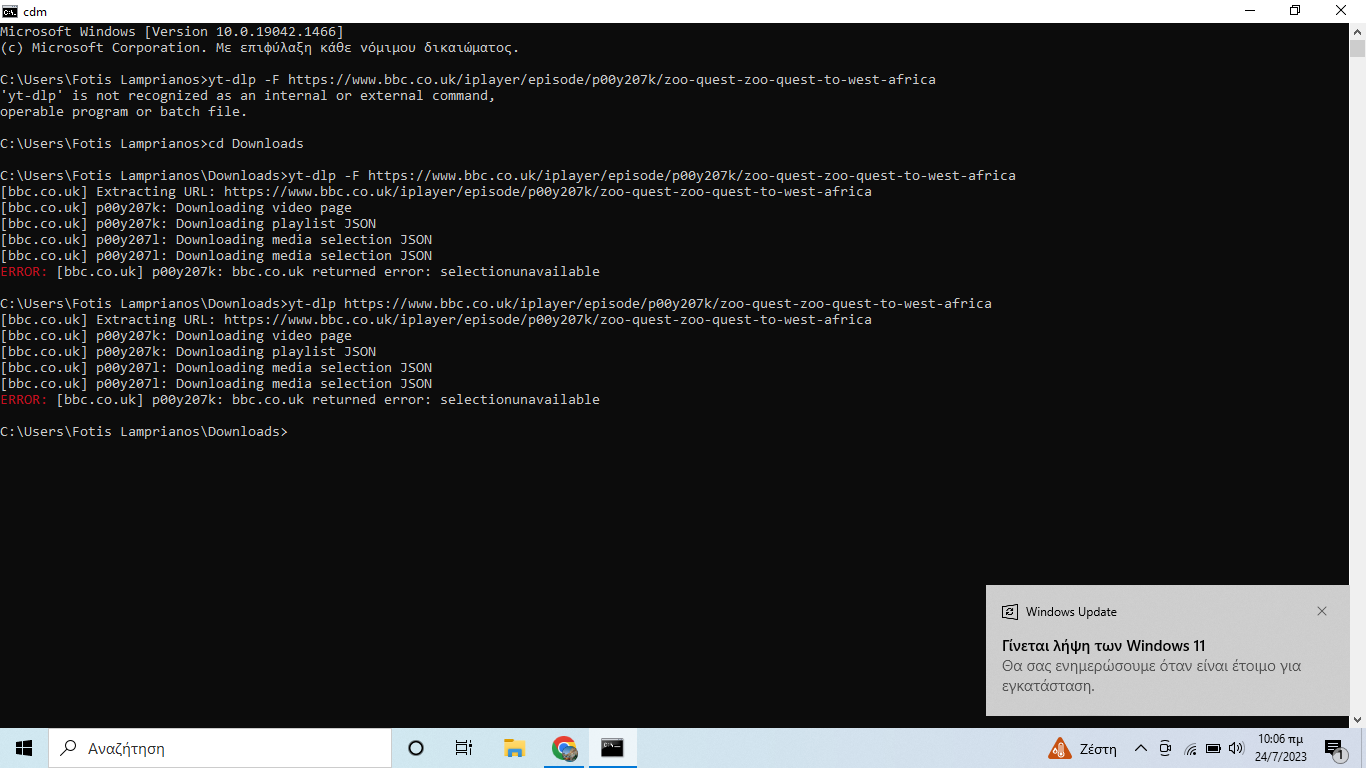Click the copyright '(c) Microsoft Corporation' line
1366x768 pixels.
click(260, 48)
